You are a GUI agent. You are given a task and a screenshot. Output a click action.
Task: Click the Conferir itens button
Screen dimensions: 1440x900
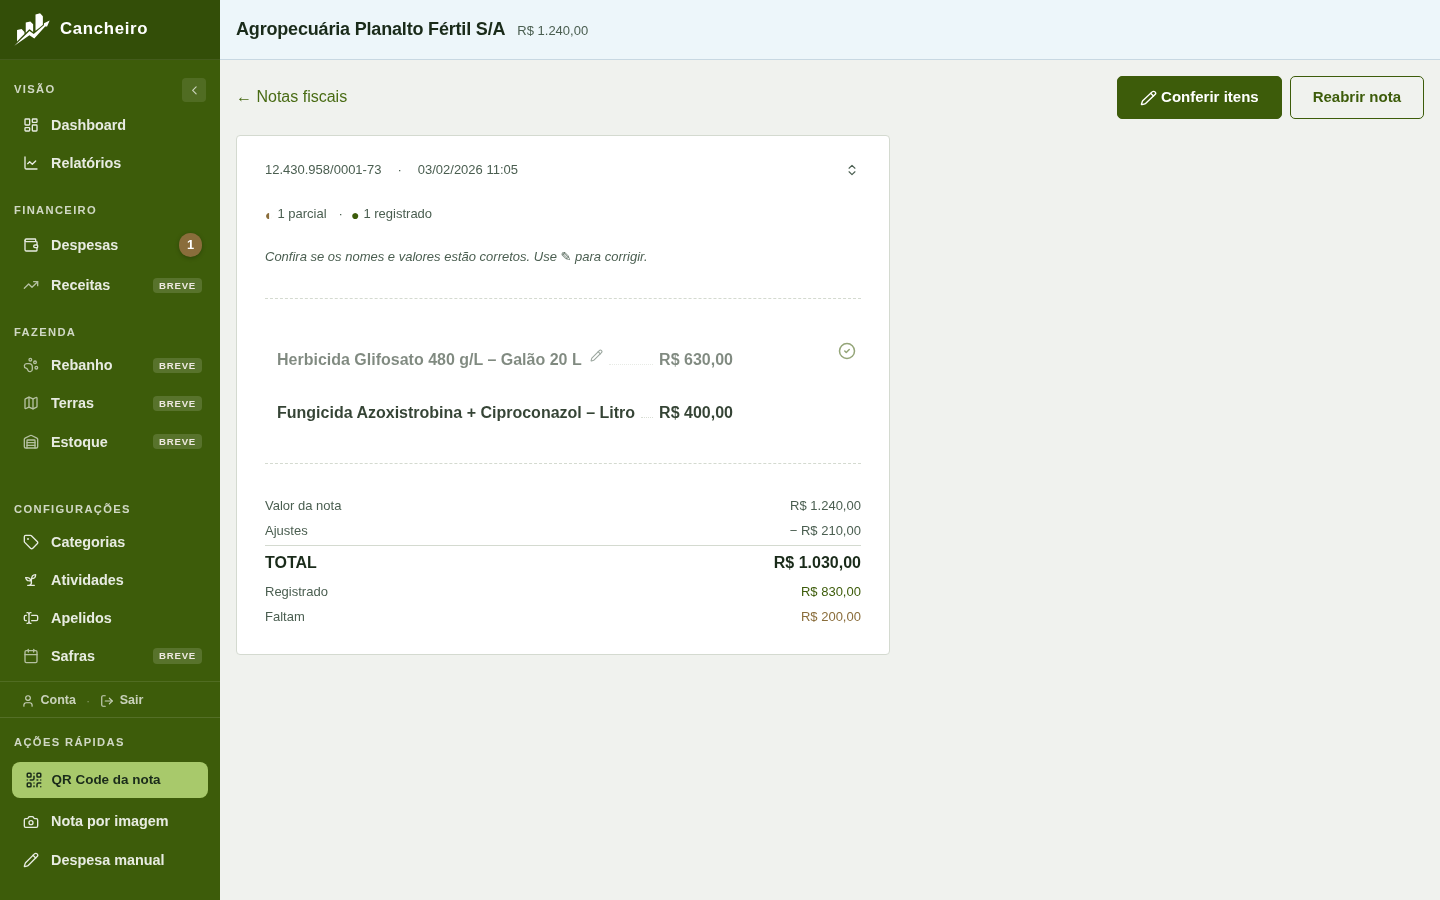point(1199,97)
